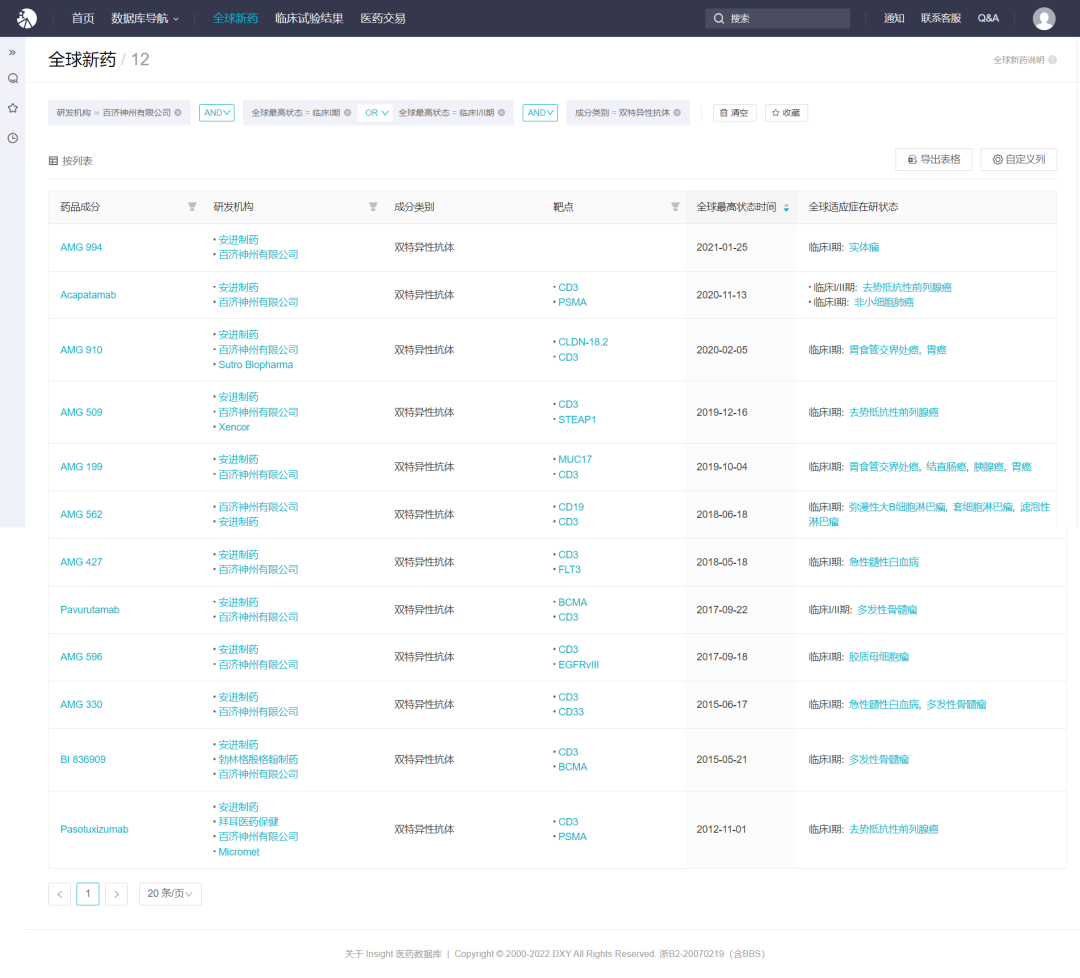Open CLDN-18.2 target link

tap(583, 342)
